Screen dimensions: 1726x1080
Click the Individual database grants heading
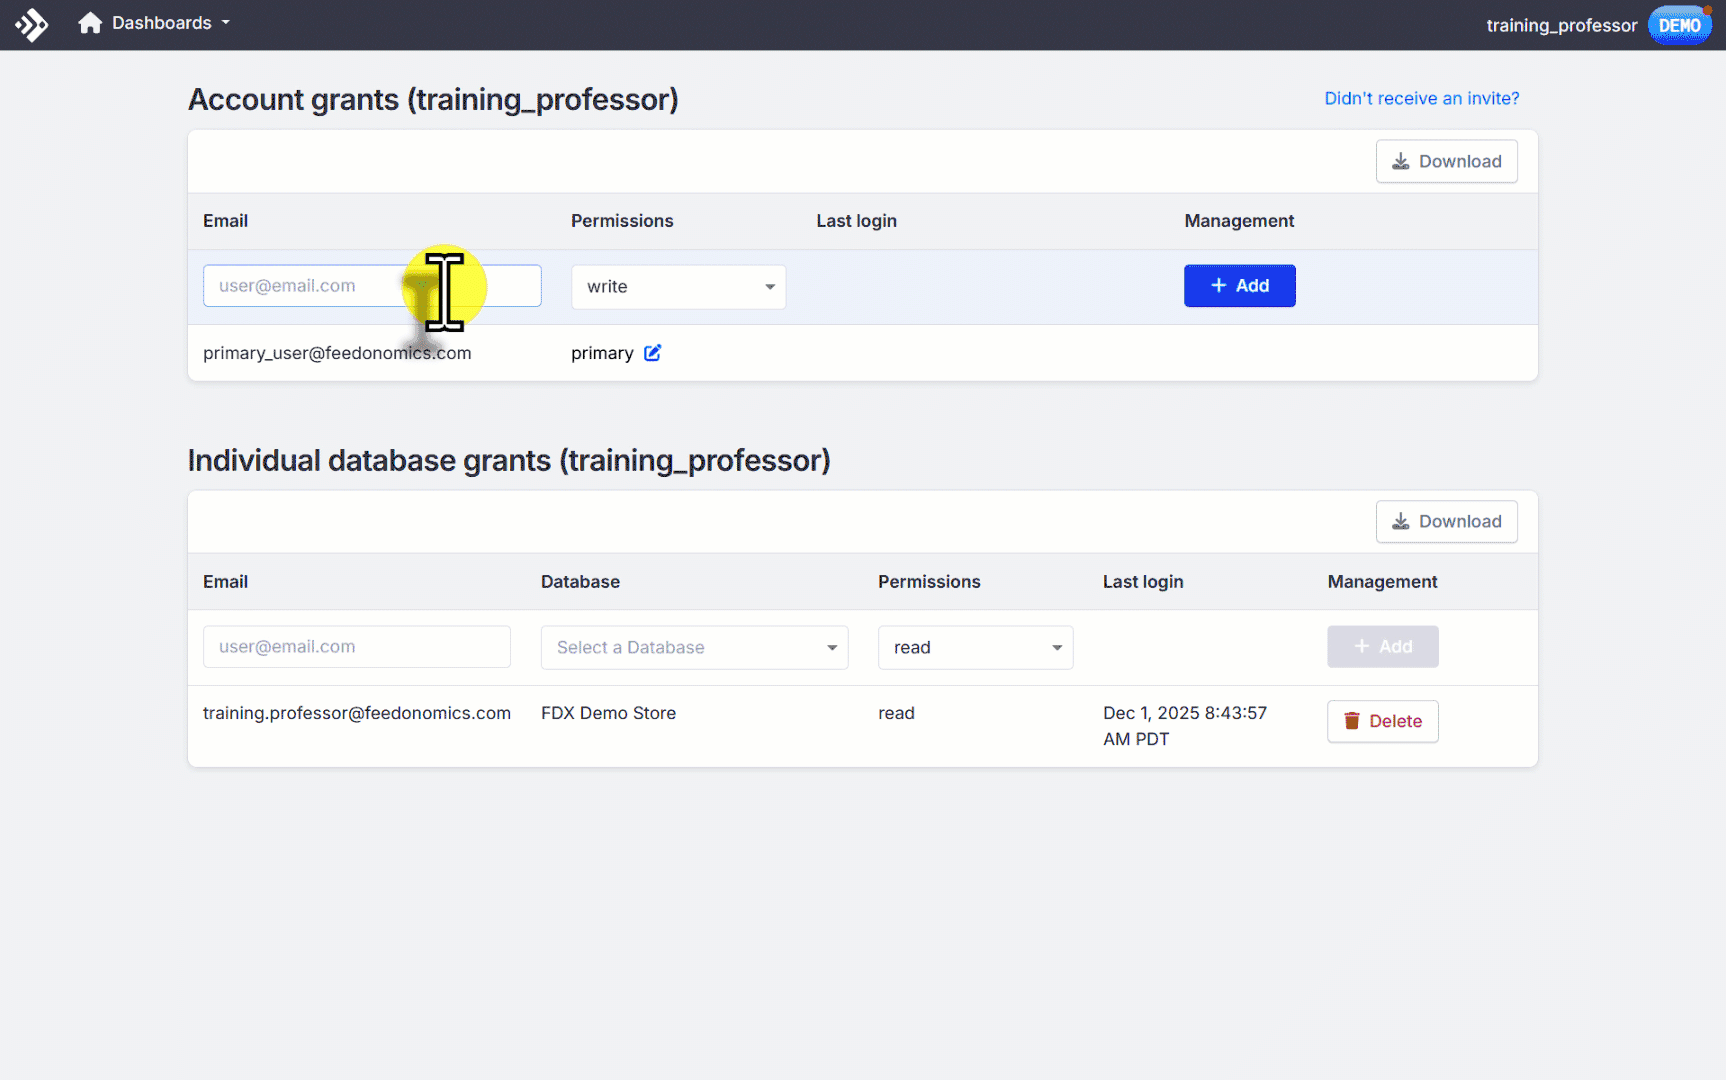coord(509,461)
